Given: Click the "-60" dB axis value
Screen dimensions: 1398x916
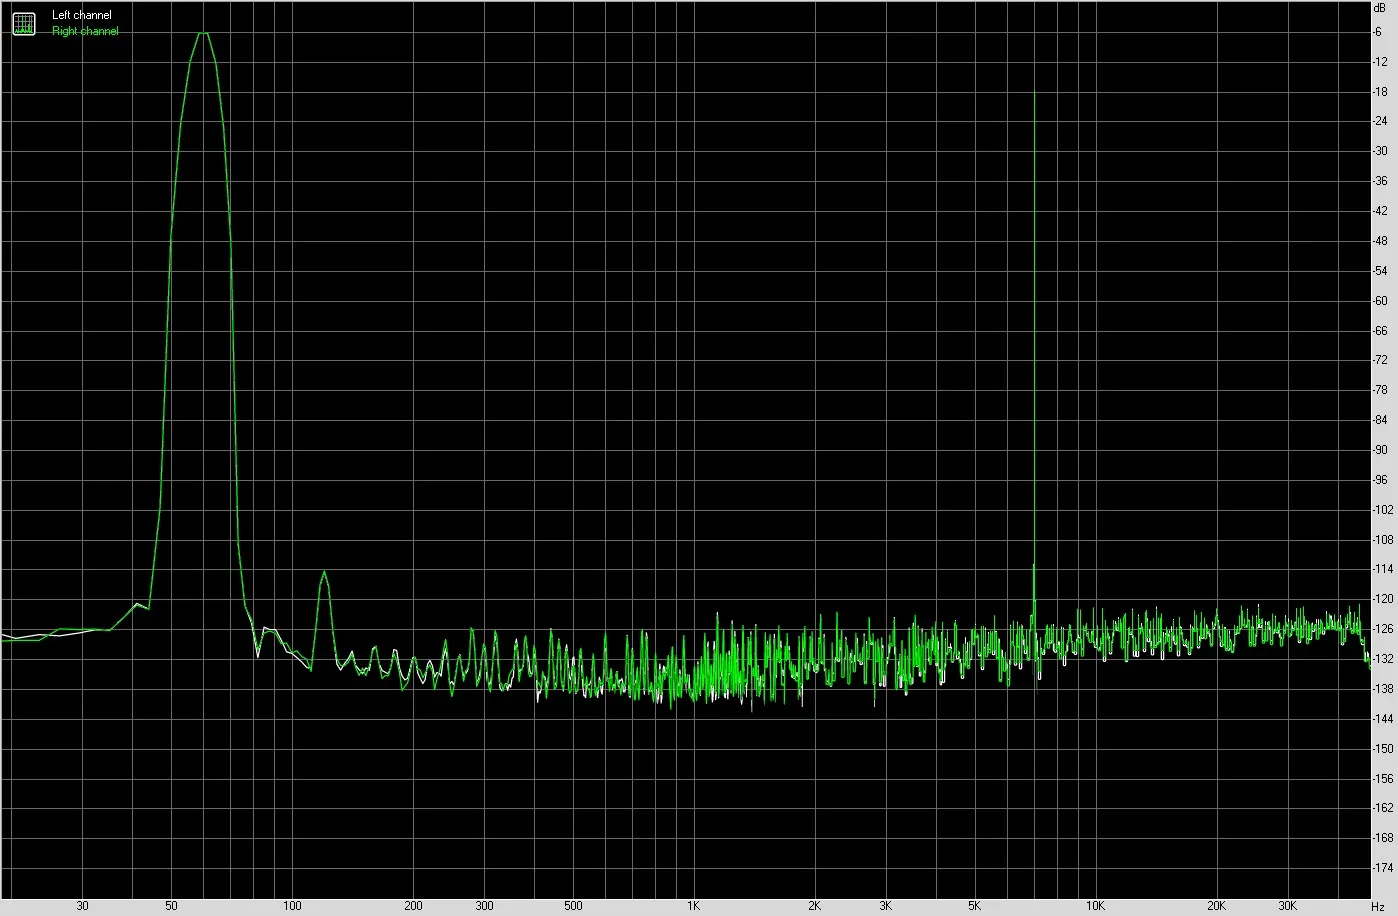Looking at the screenshot, I should tap(1380, 301).
